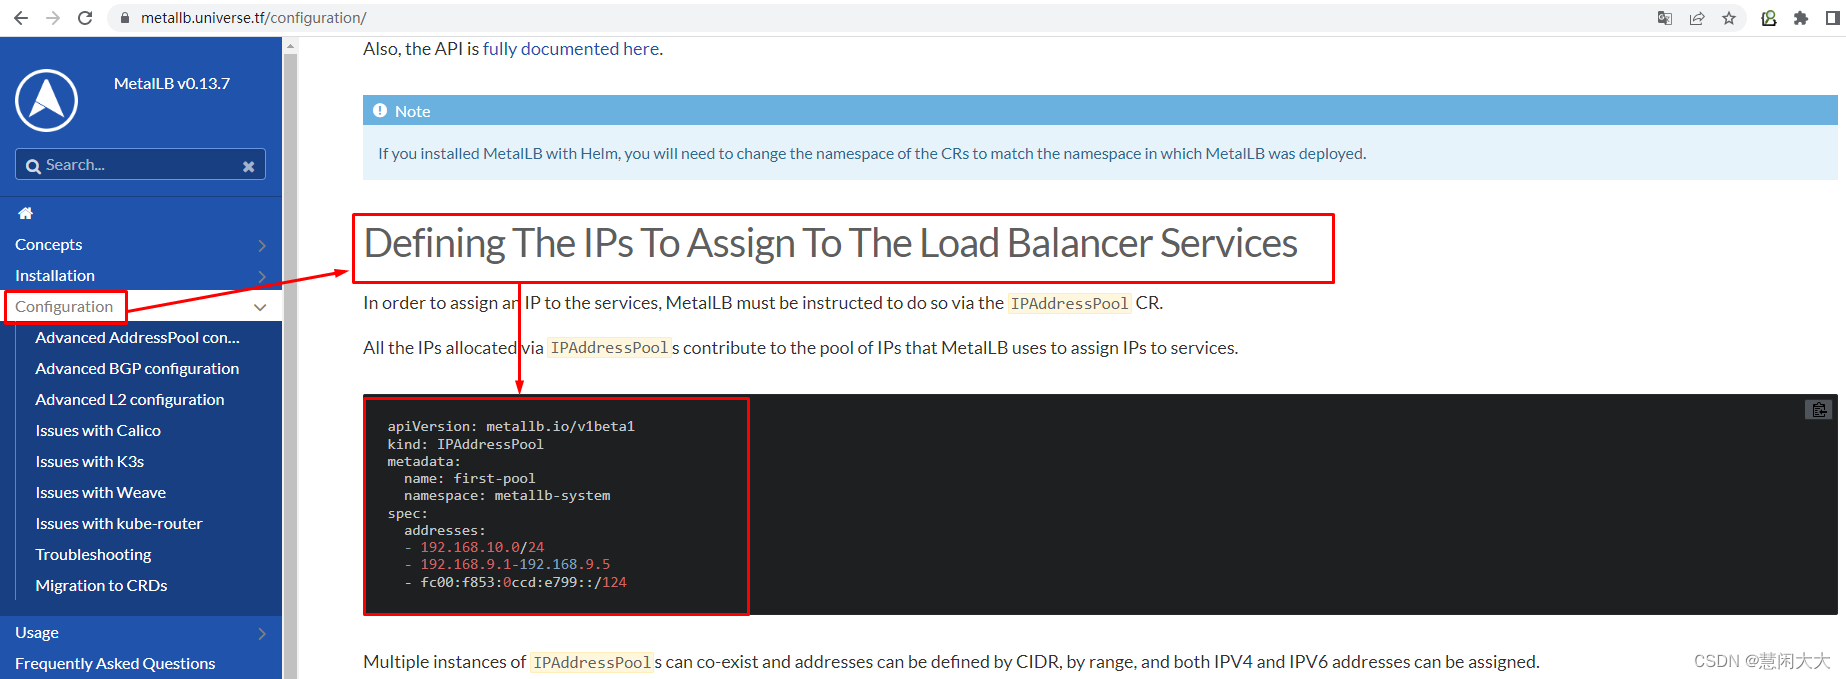Expand the Installation section chevron
This screenshot has height=679, width=1846.
[x=262, y=276]
